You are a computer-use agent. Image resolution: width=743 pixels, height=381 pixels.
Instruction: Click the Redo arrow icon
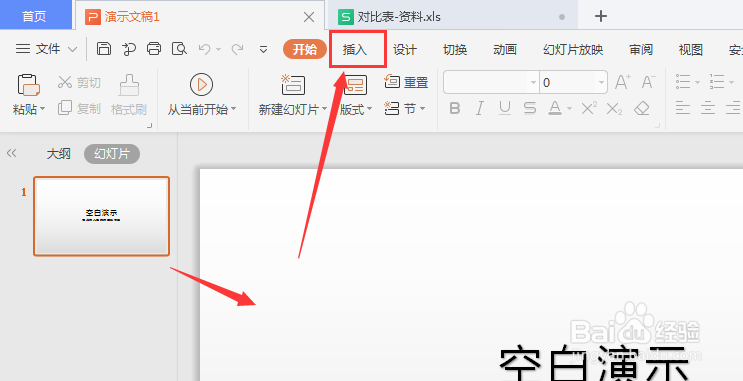(237, 49)
